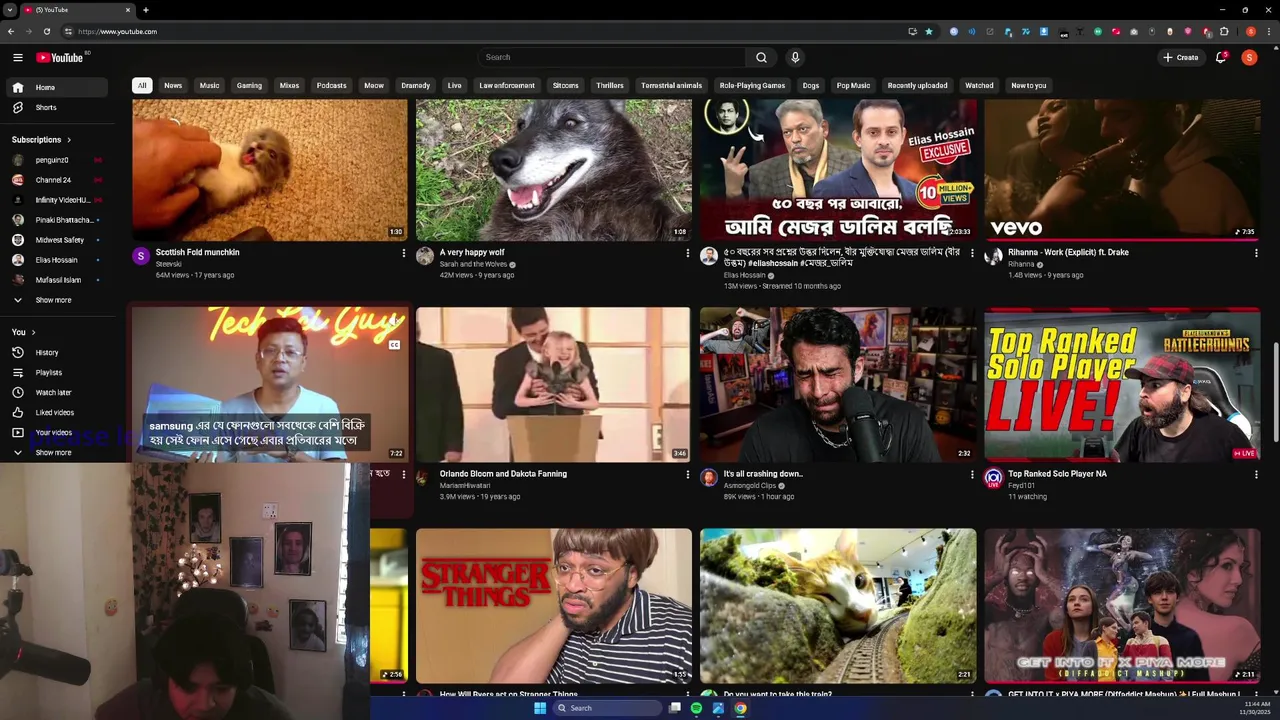Open options menu for A very happy wolf

688,253
